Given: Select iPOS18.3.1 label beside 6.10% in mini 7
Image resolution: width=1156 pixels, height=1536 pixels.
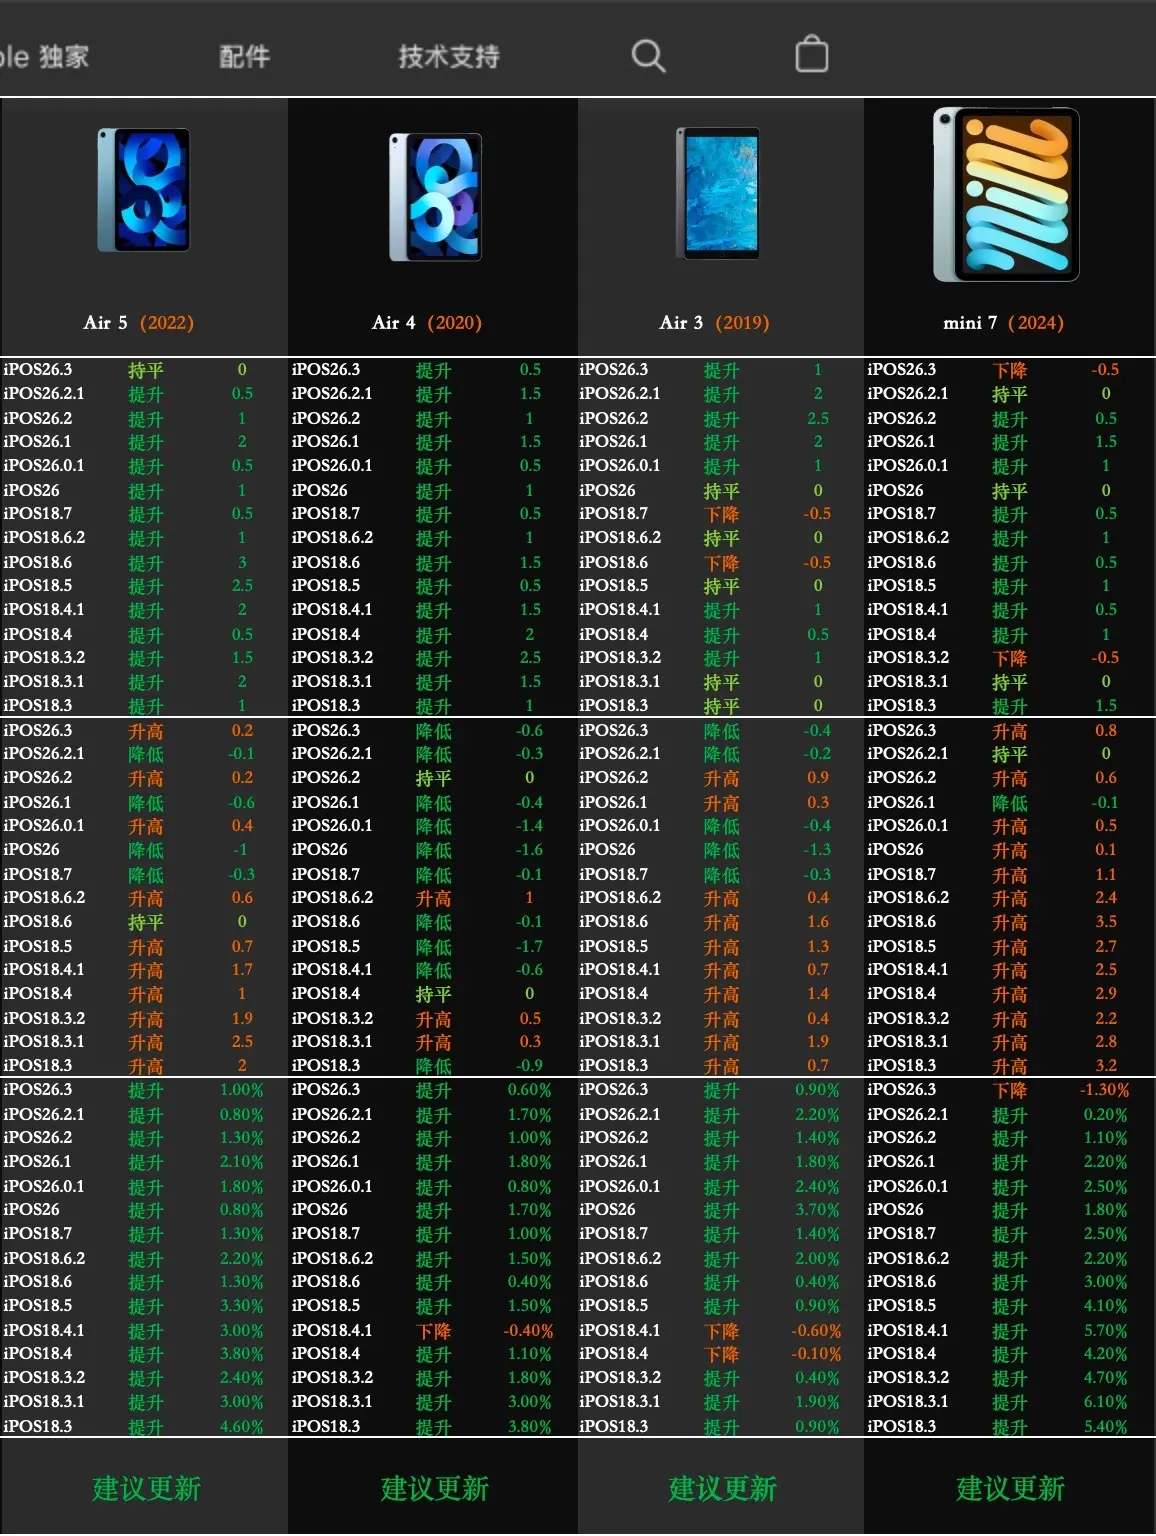Looking at the screenshot, I should click(908, 1402).
